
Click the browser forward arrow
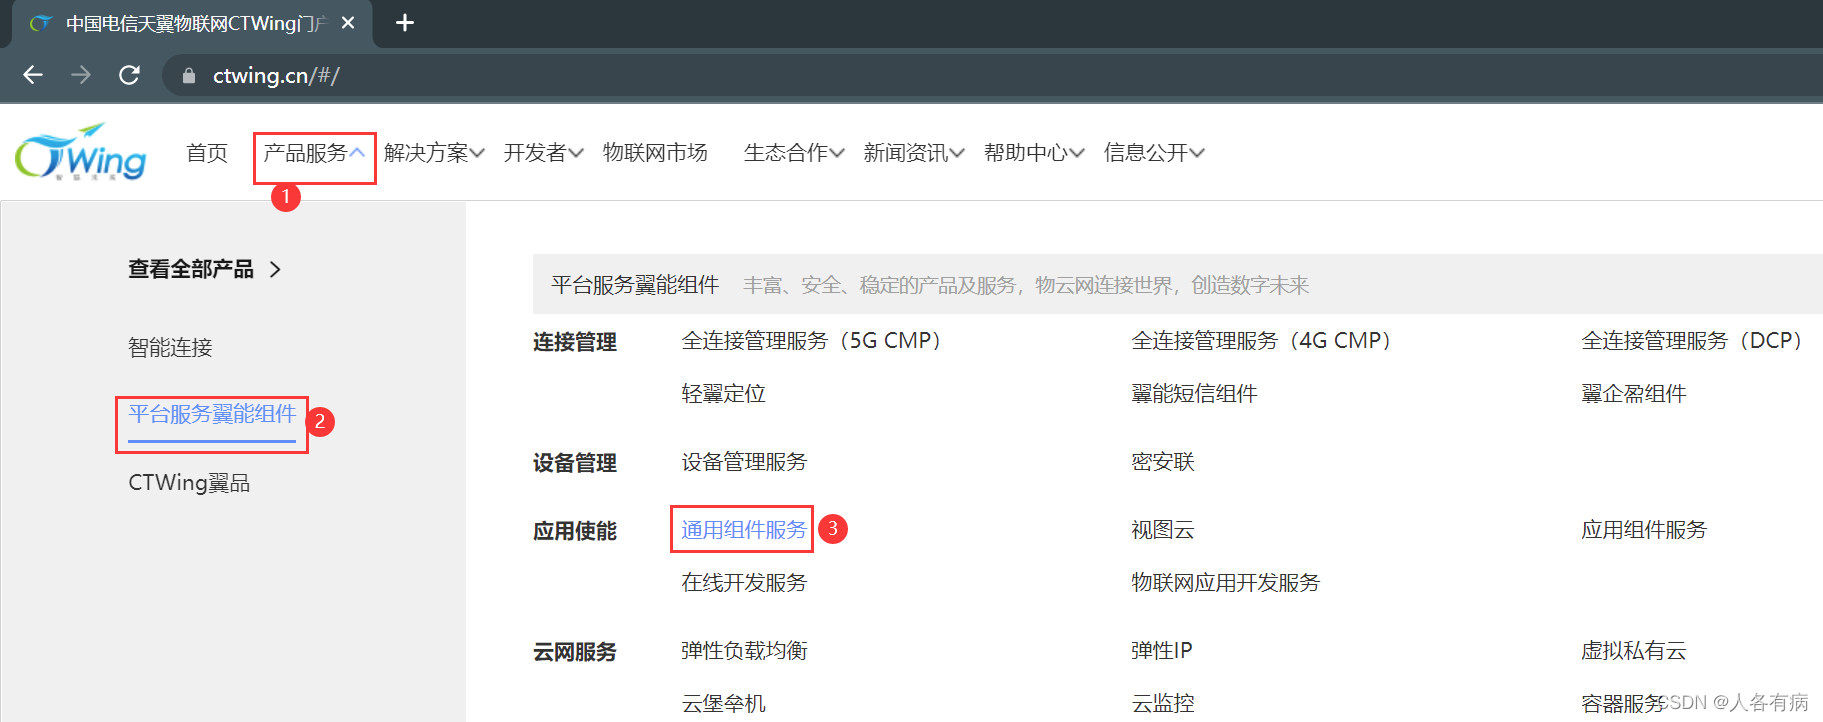(x=81, y=75)
